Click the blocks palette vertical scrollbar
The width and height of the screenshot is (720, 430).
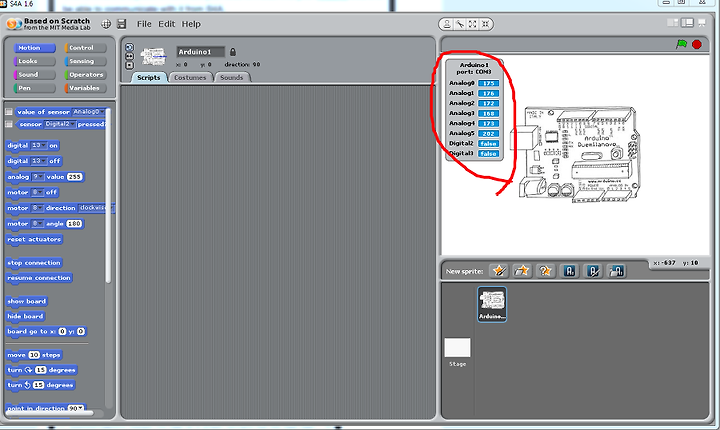coord(108,195)
